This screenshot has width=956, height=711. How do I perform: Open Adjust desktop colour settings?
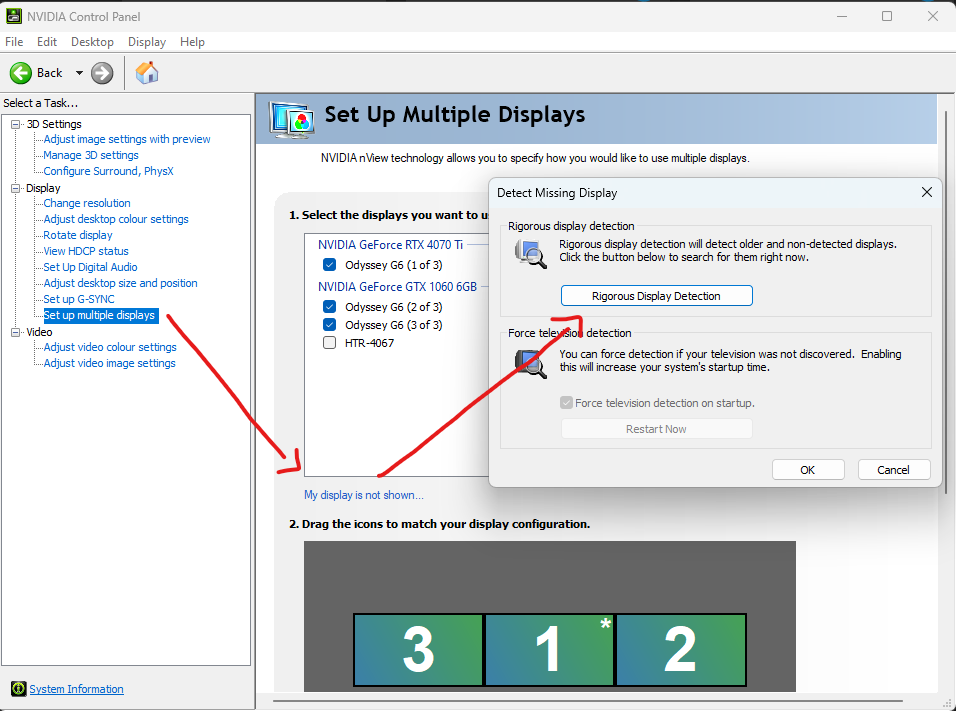point(116,219)
